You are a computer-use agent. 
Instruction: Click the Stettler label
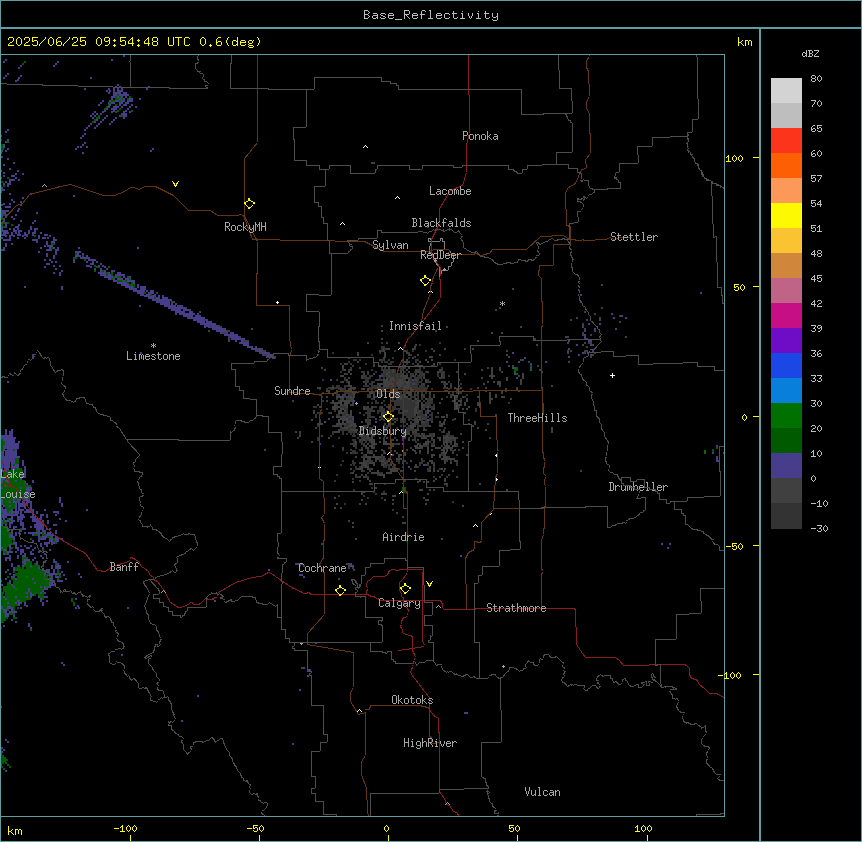pyautogui.click(x=634, y=237)
